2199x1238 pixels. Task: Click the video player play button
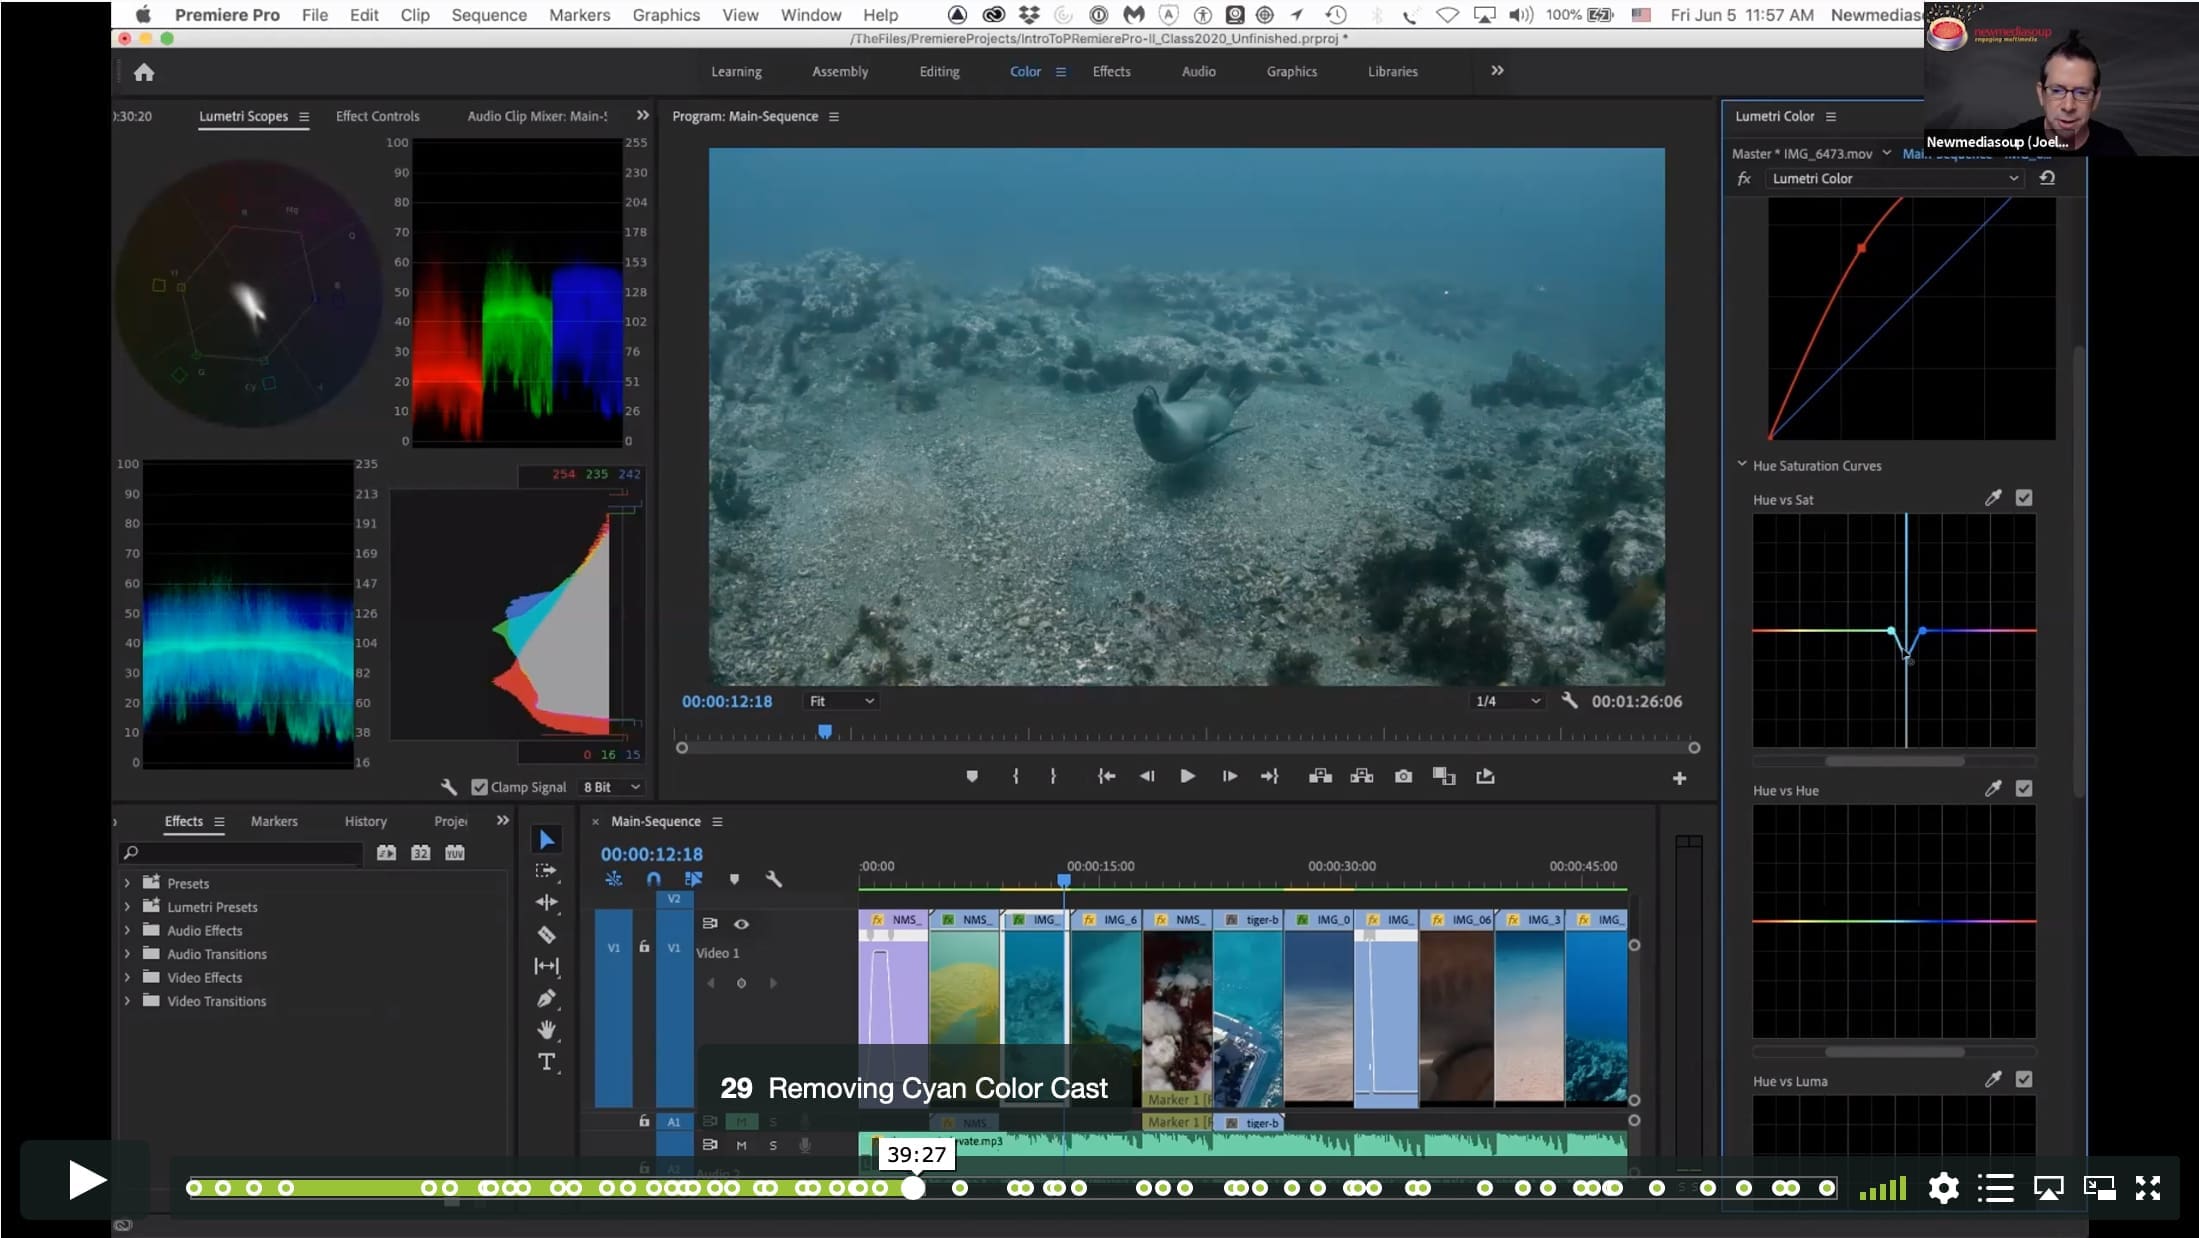(86, 1180)
